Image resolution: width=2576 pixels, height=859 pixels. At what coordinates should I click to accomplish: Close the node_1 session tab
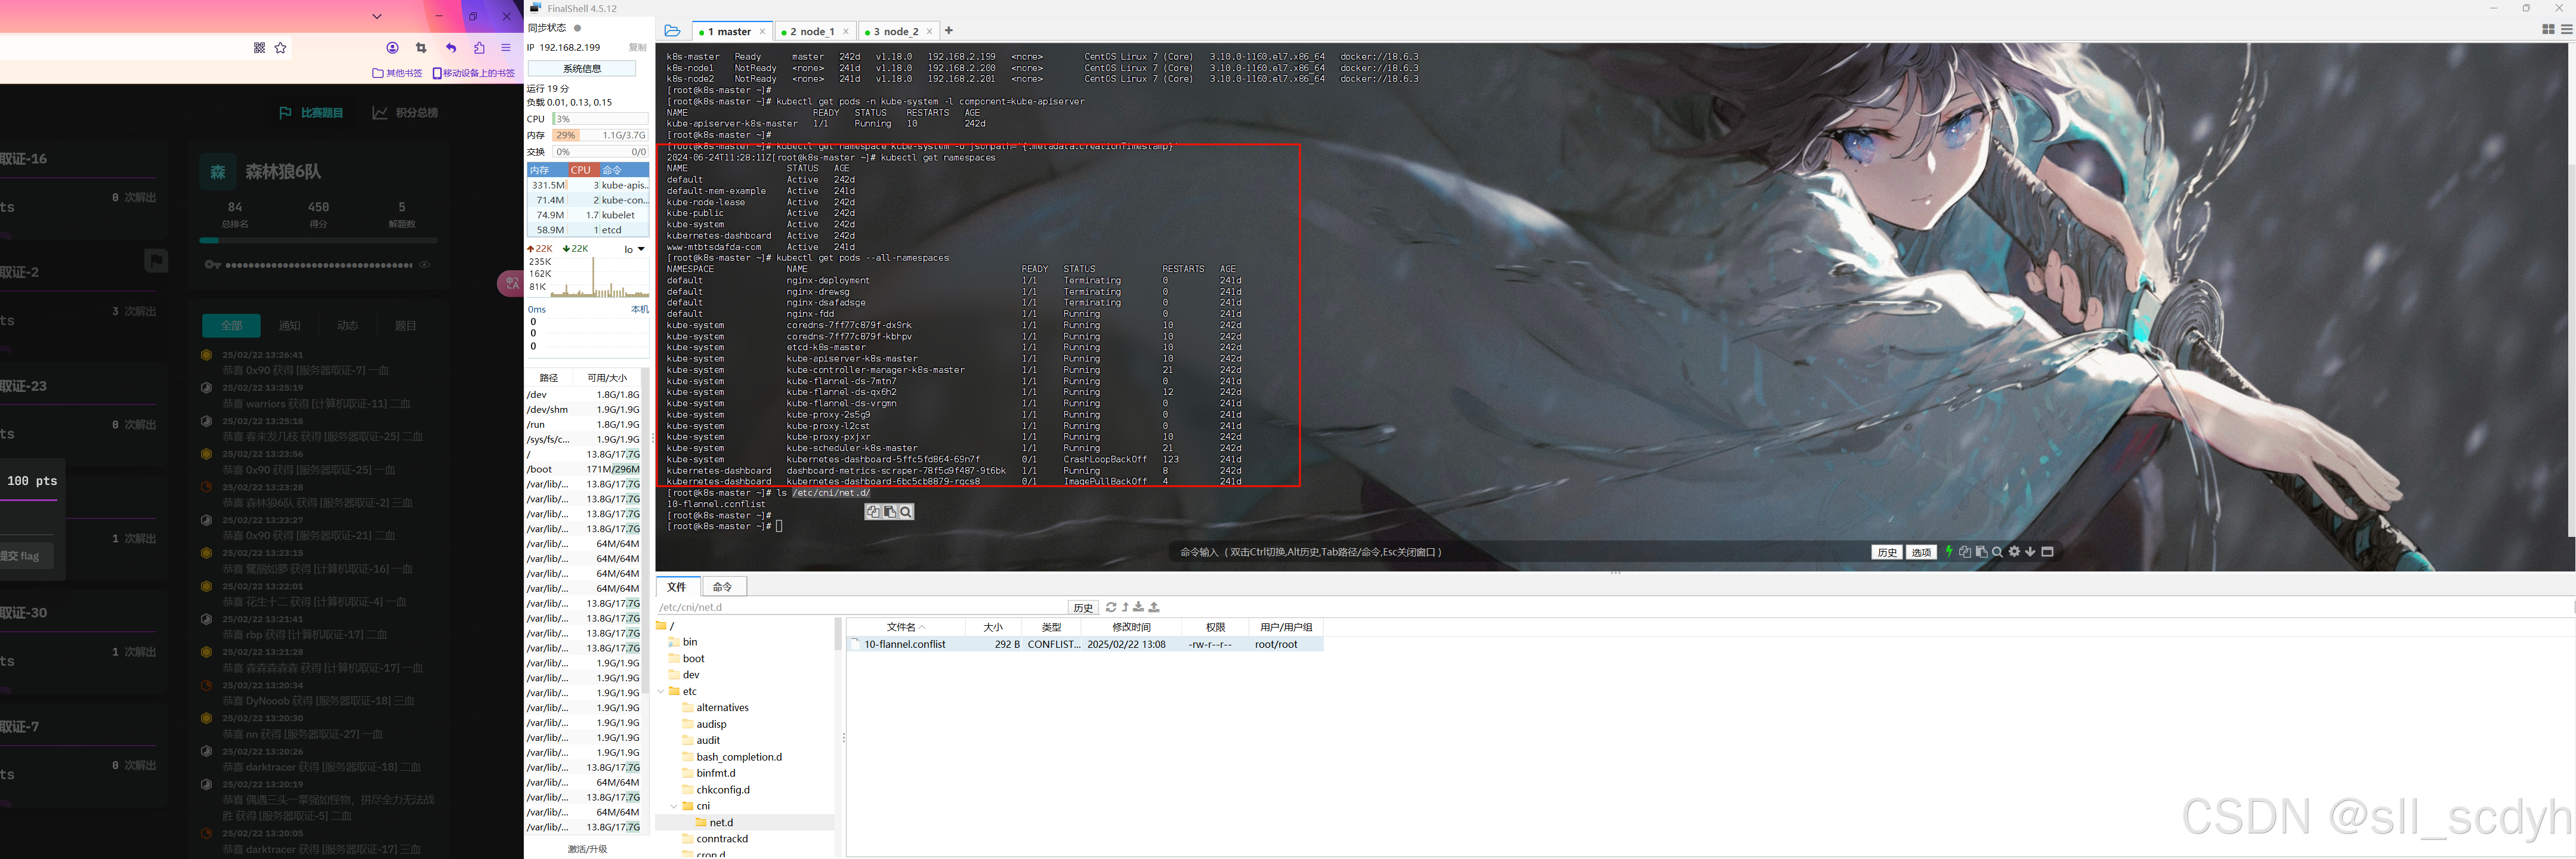846,32
